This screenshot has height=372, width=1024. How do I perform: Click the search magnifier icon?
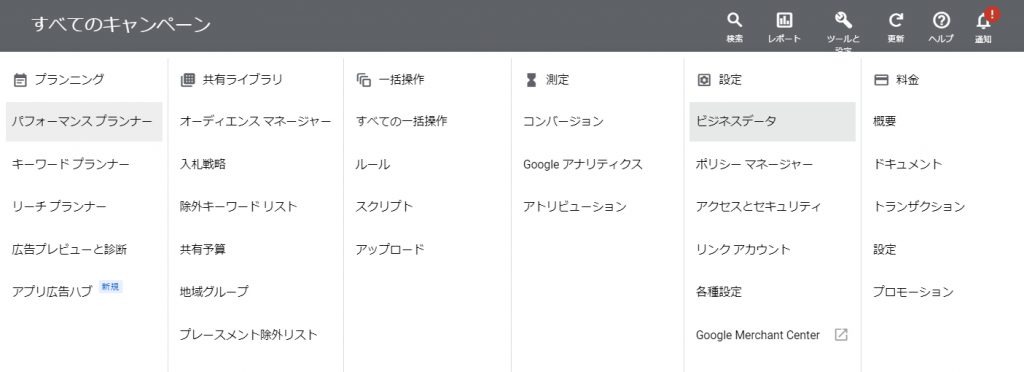click(734, 20)
